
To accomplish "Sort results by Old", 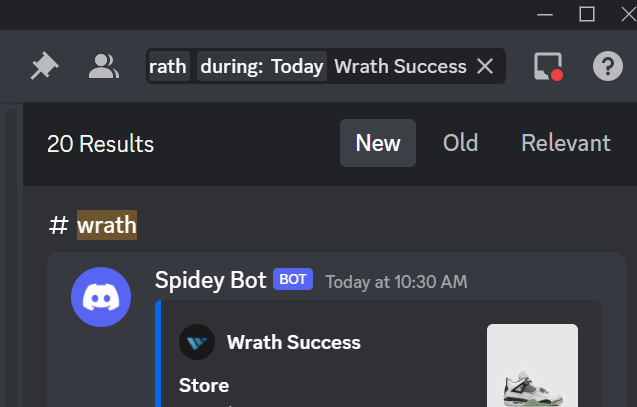I will coord(460,143).
